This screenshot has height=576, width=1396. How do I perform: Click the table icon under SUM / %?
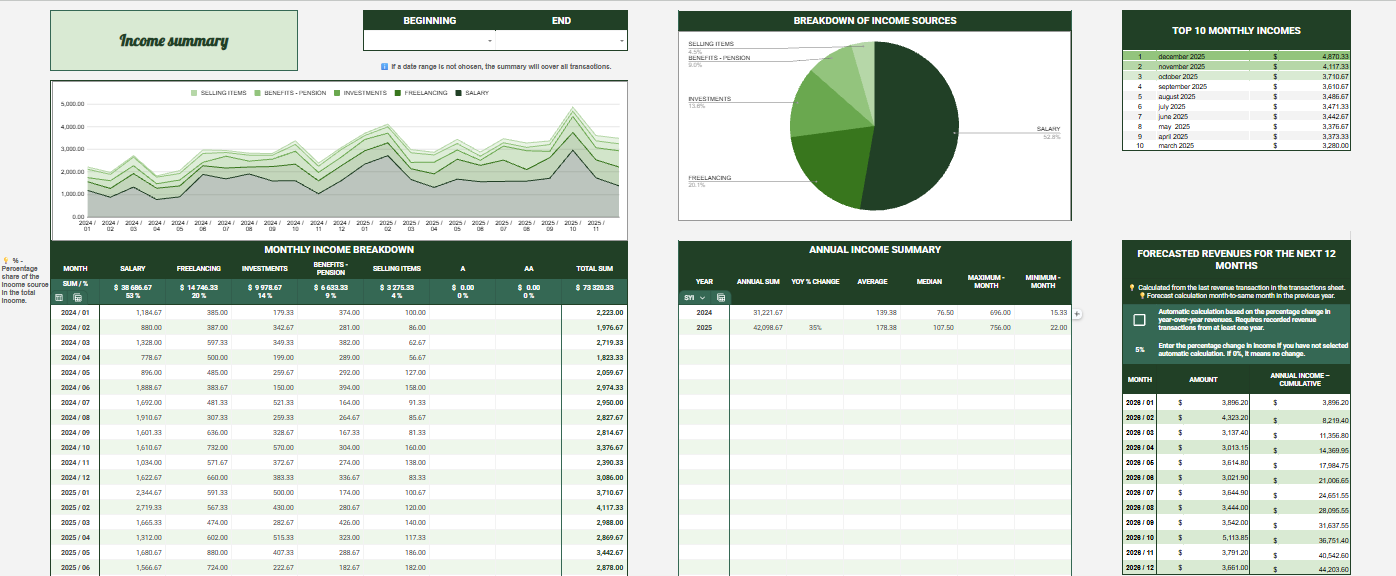click(x=58, y=297)
